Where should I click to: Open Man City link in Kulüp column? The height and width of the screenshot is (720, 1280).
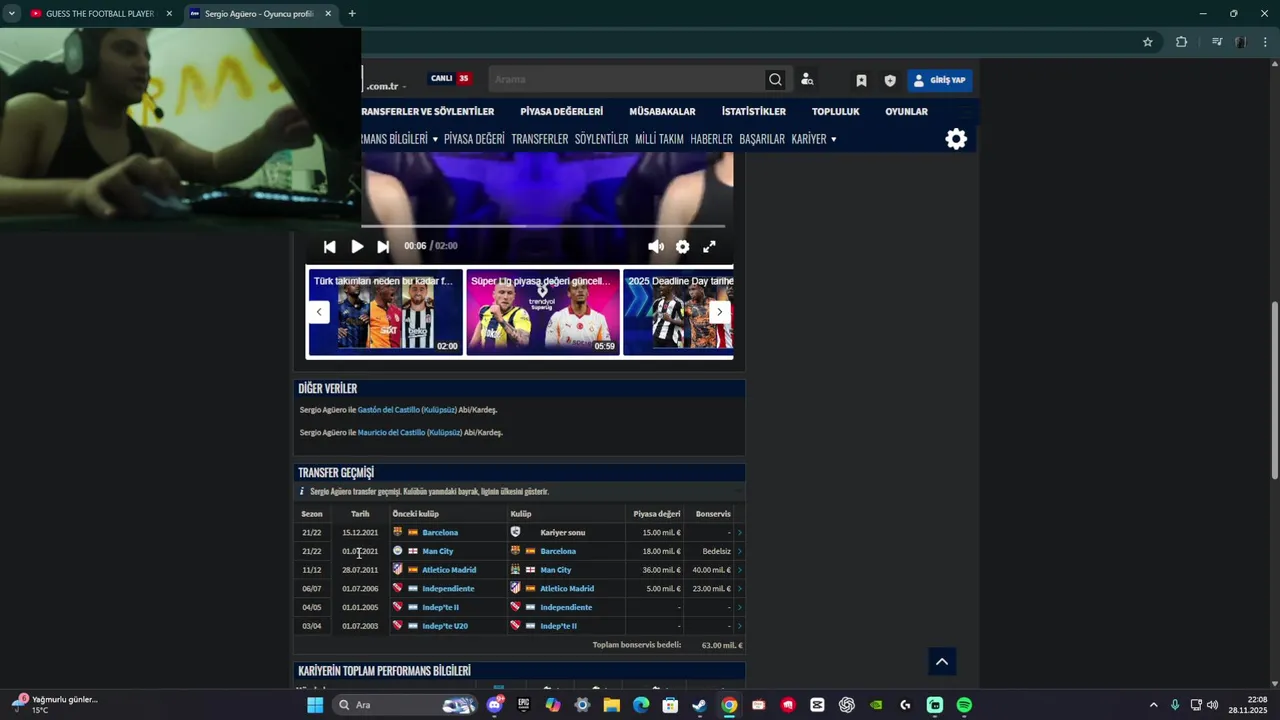pos(555,570)
